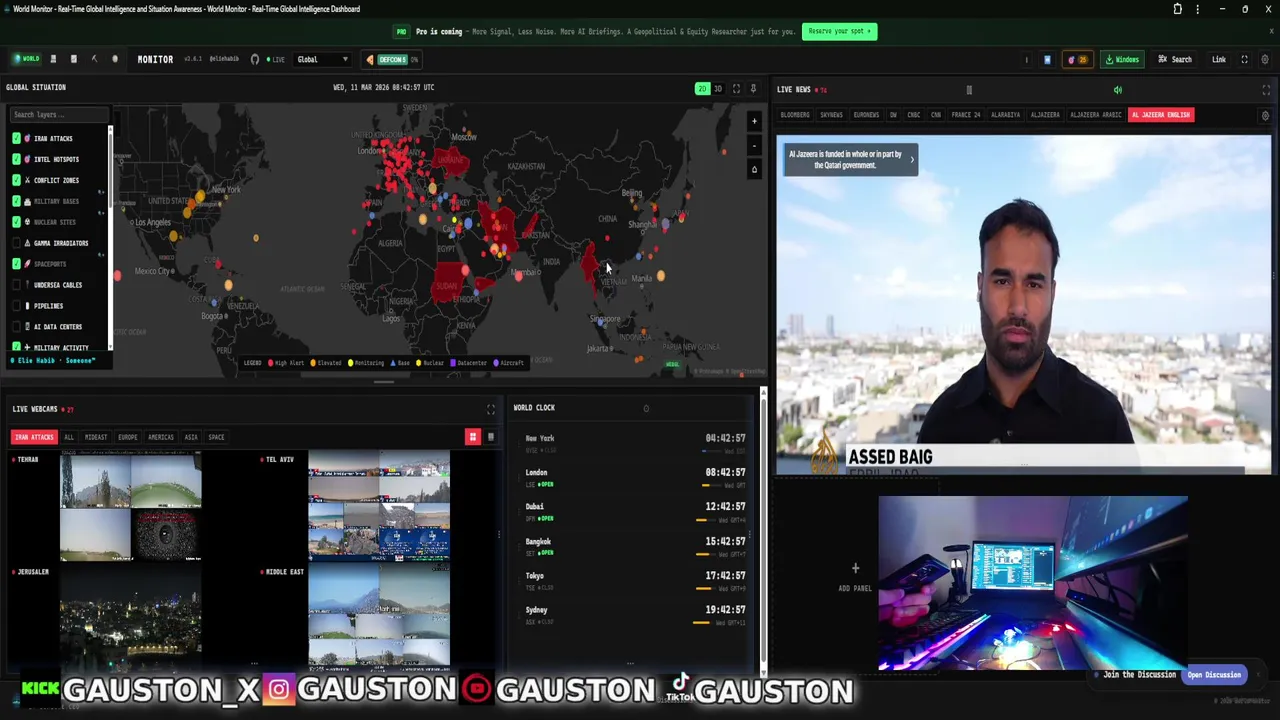The height and width of the screenshot is (720, 1280).
Task: Expand Live Webcams panel fullscreen
Action: pos(490,409)
